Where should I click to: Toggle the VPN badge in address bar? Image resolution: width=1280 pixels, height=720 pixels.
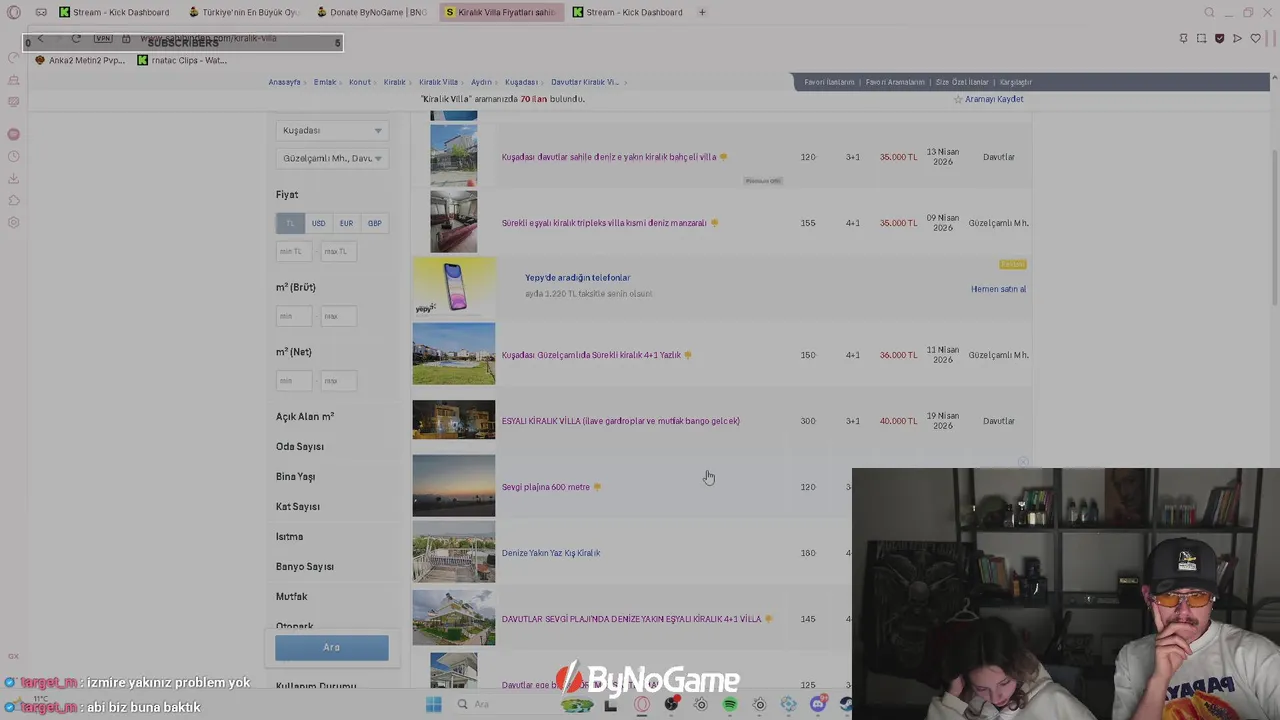click(103, 38)
